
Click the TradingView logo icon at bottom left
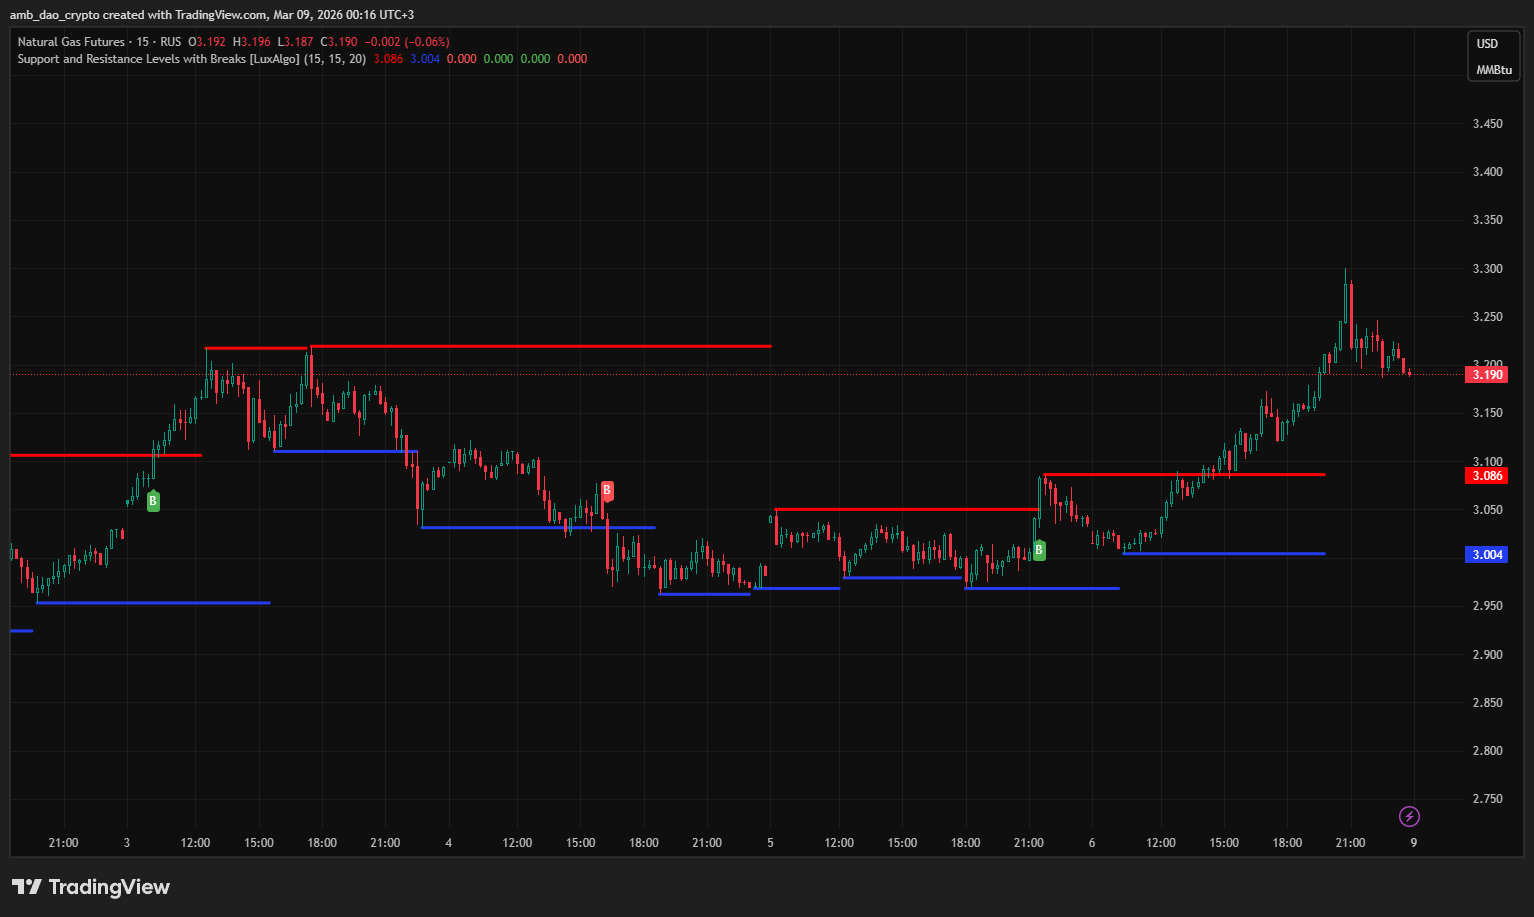coord(27,887)
